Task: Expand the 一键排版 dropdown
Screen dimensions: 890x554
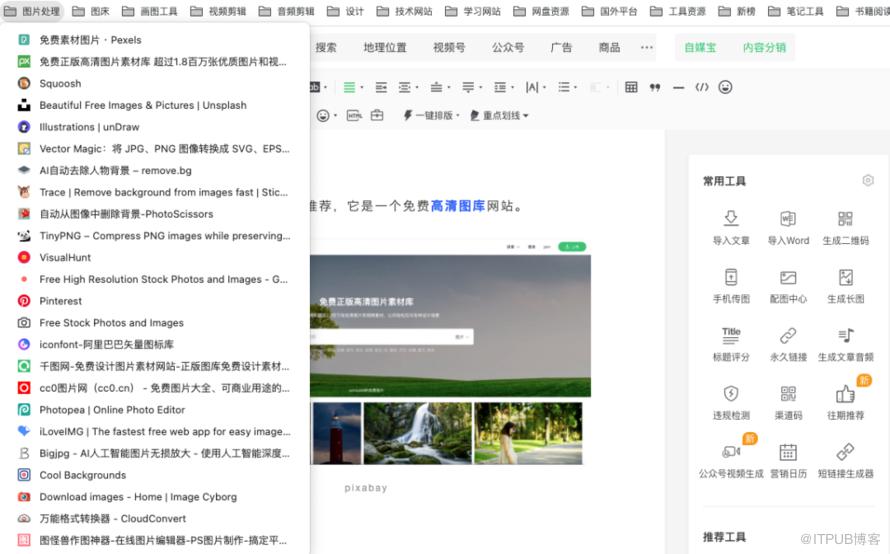Action: (431, 116)
